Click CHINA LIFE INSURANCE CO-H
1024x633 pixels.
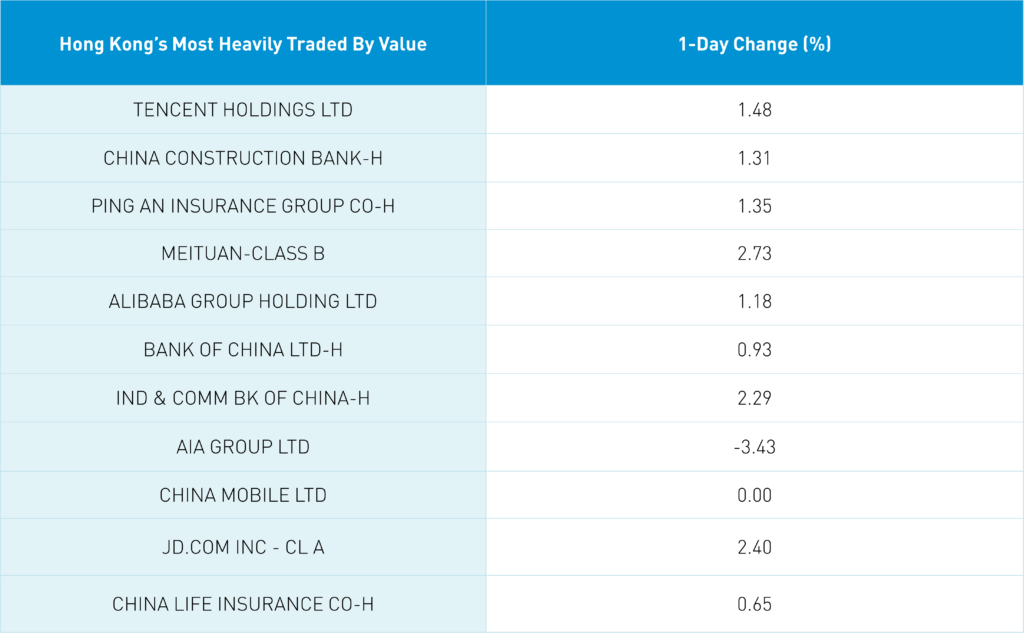[x=243, y=604]
